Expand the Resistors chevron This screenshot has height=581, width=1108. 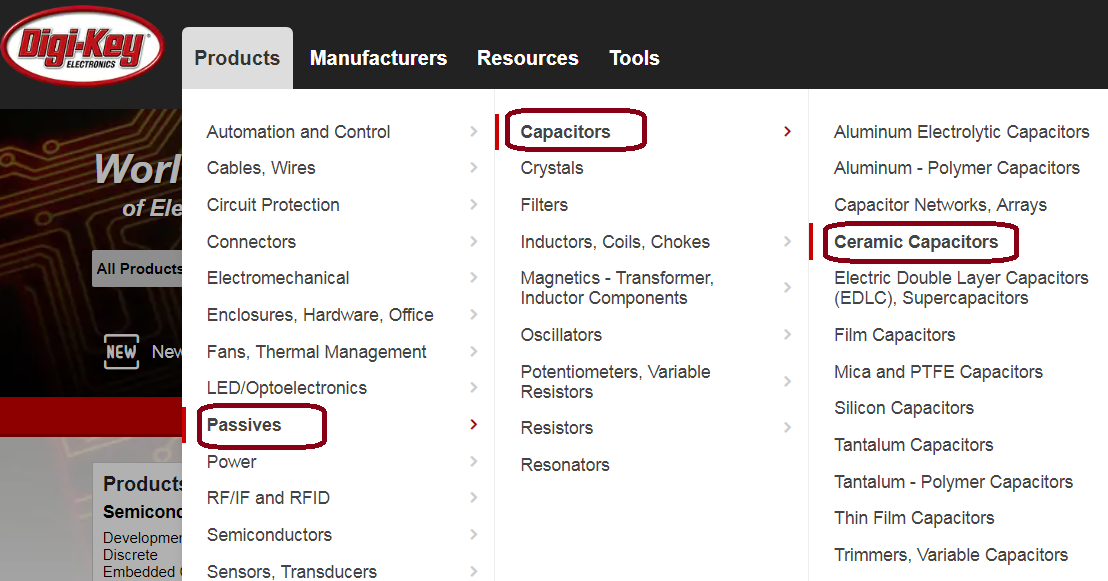(787, 428)
